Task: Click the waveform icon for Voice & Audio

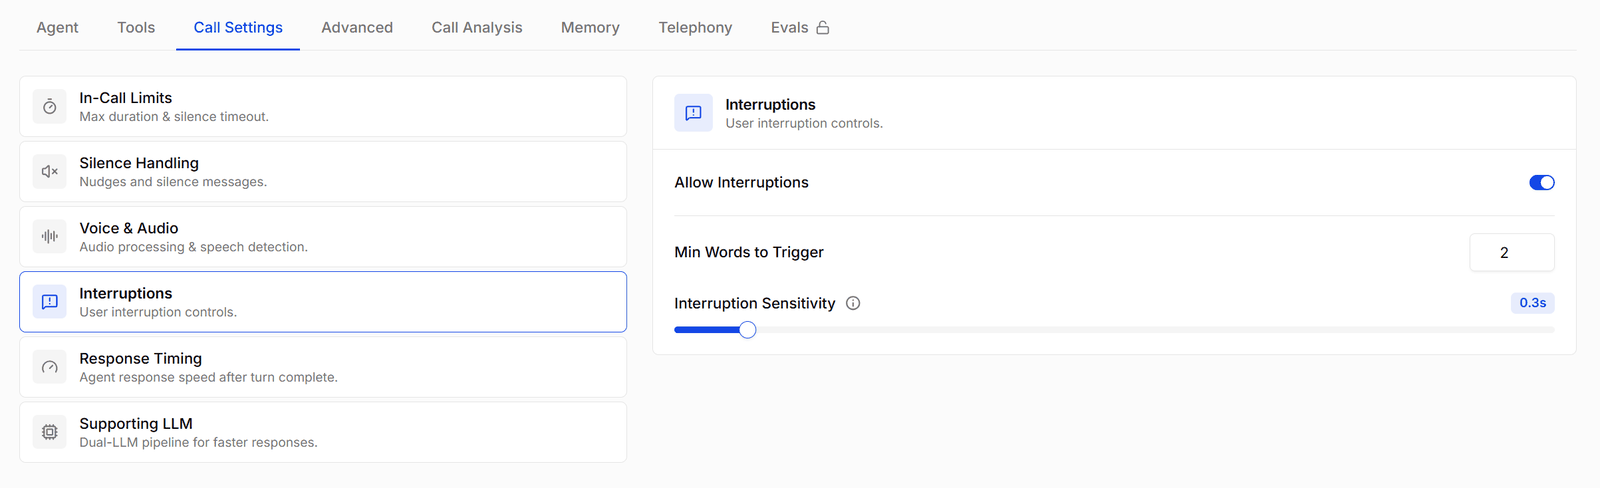Action: [50, 237]
